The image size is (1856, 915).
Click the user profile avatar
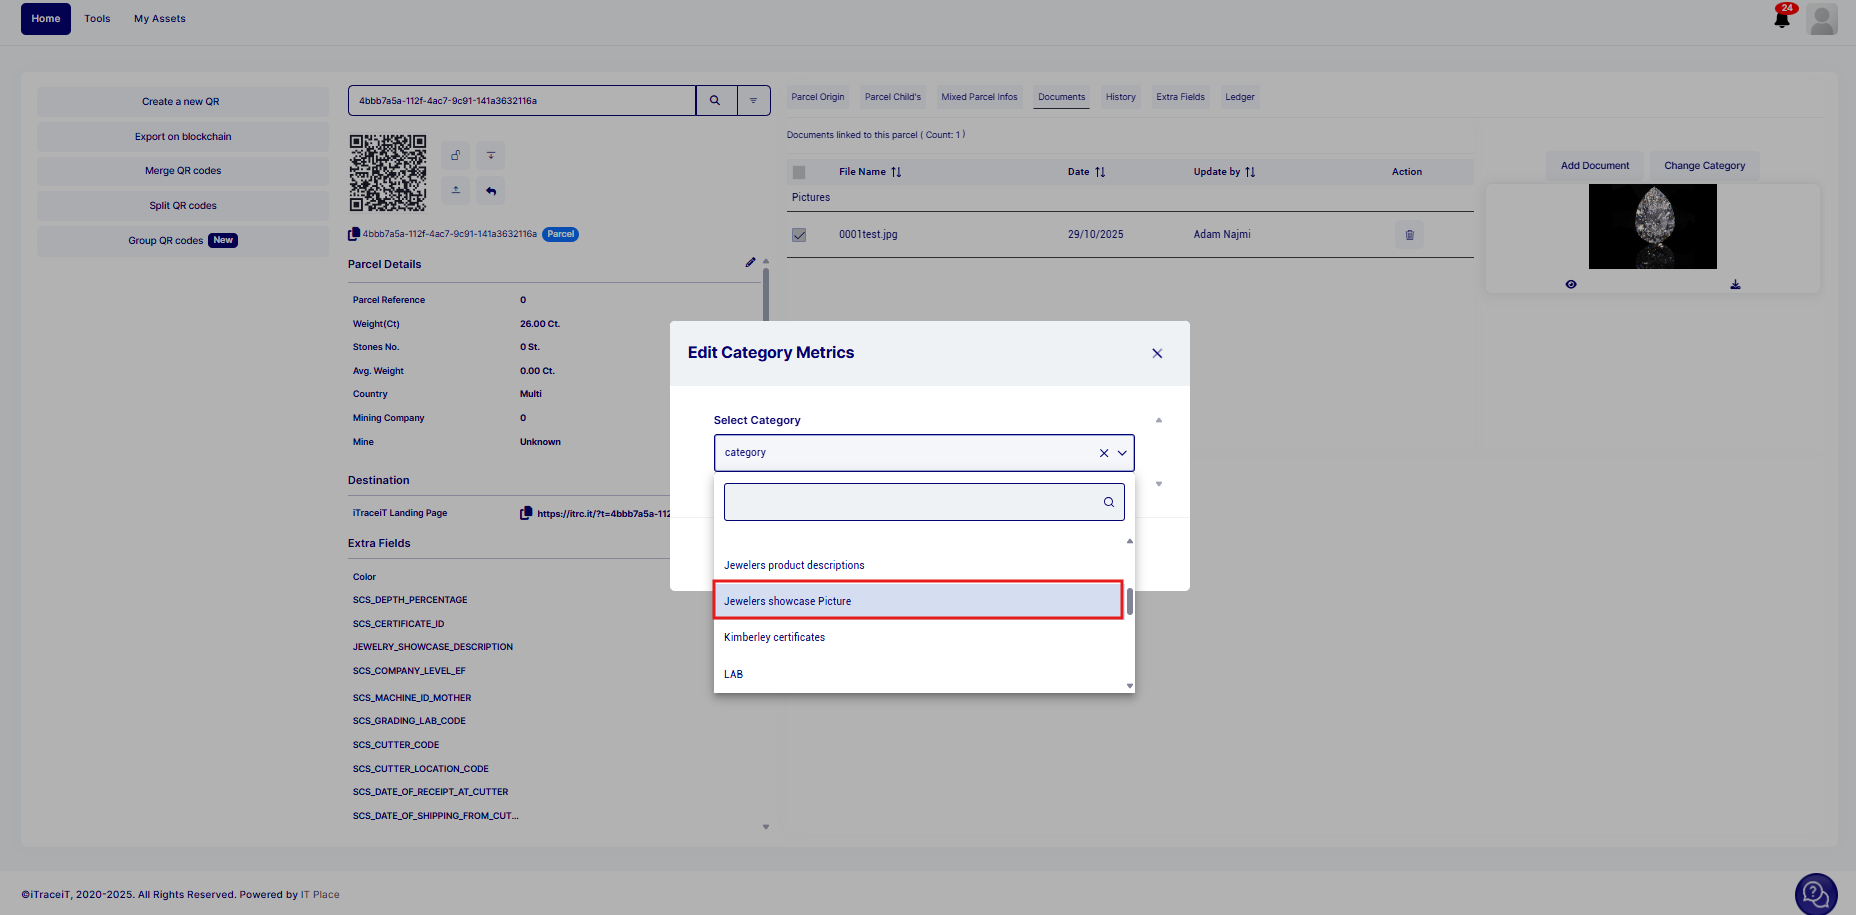[x=1822, y=19]
